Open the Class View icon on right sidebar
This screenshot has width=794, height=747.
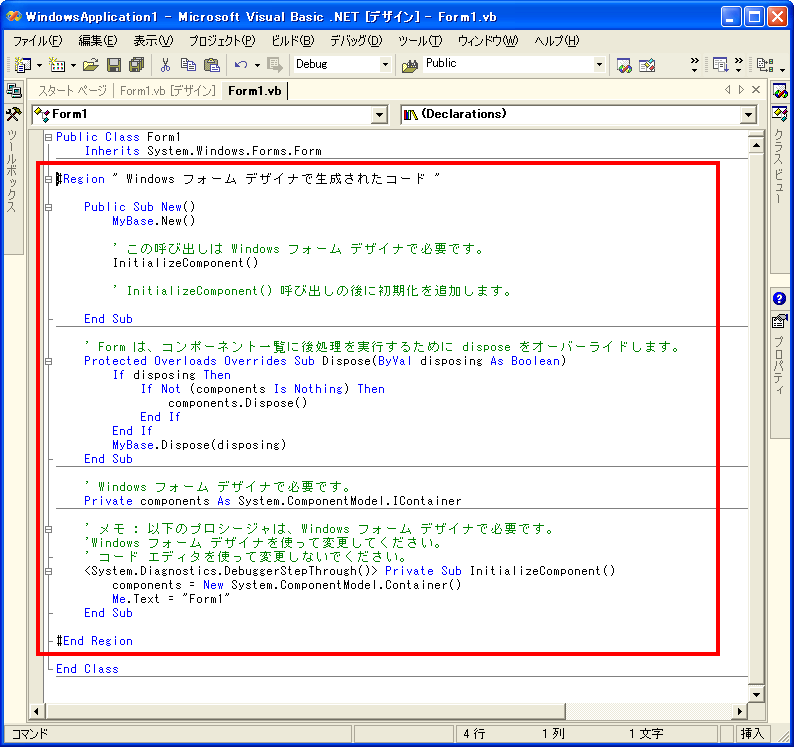pyautogui.click(x=780, y=91)
